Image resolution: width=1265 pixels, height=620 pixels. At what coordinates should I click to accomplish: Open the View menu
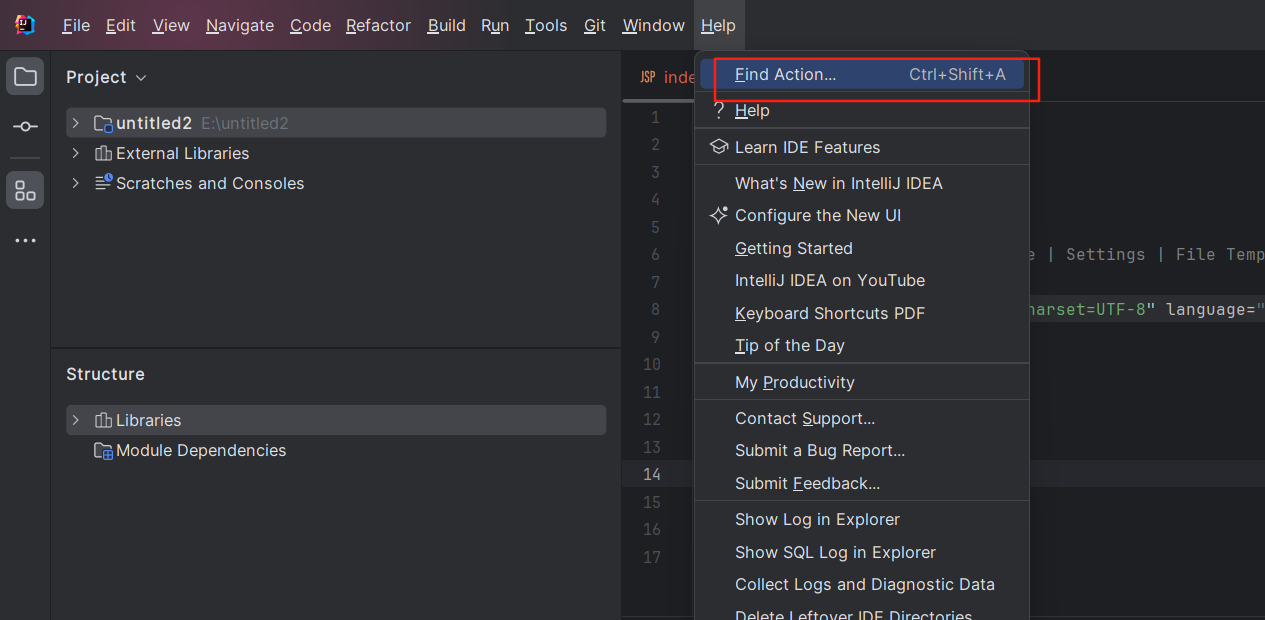pos(171,25)
